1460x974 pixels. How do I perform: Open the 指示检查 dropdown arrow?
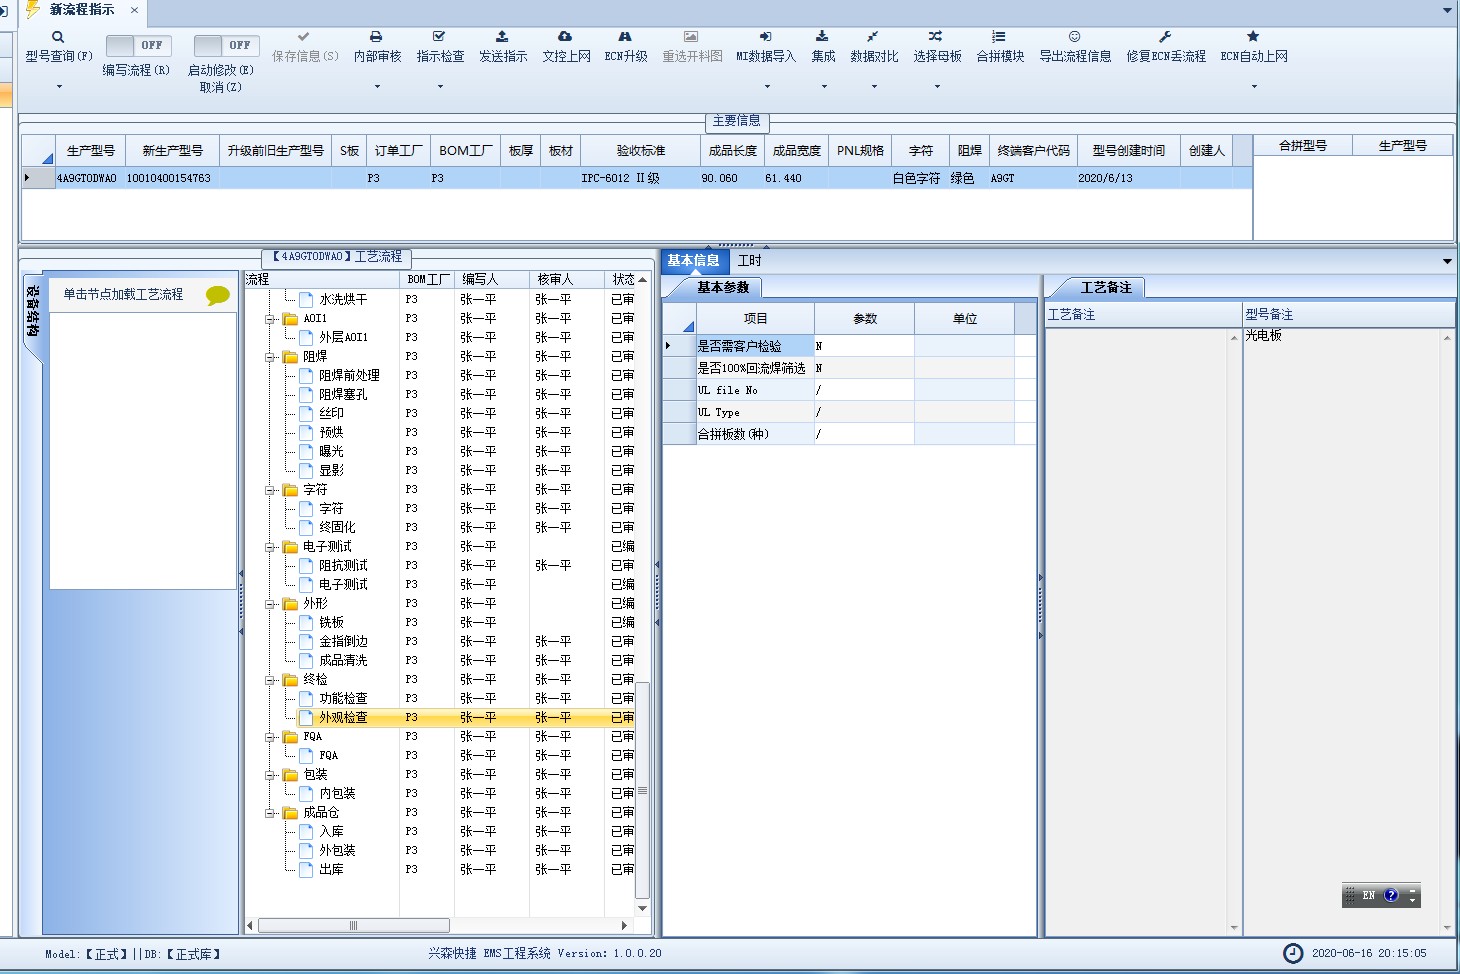tap(440, 87)
